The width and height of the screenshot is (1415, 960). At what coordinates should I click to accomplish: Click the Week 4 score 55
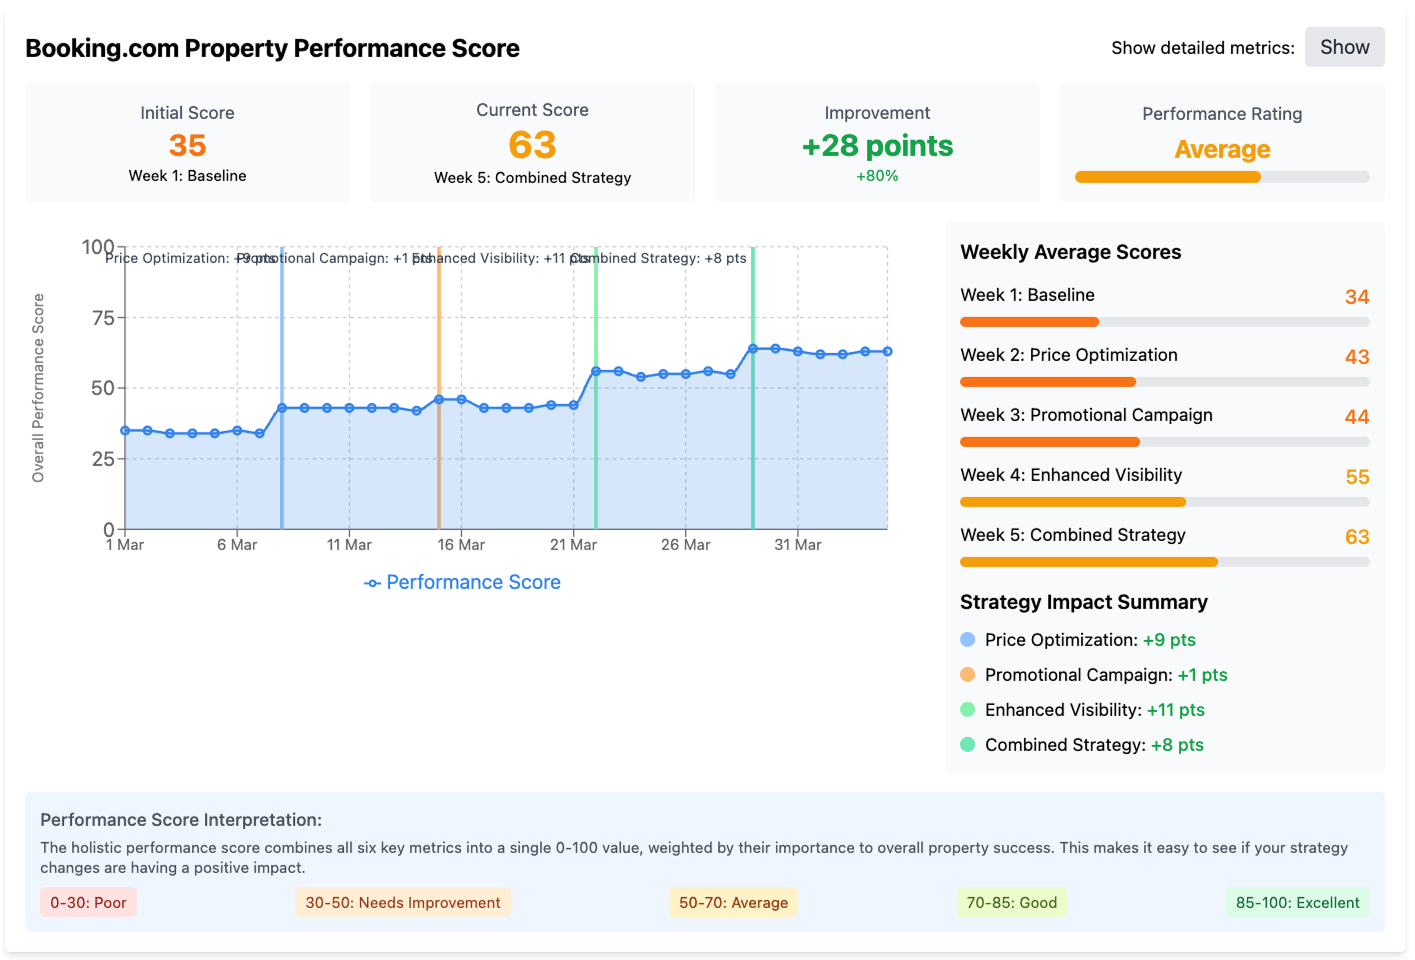pyautogui.click(x=1357, y=477)
